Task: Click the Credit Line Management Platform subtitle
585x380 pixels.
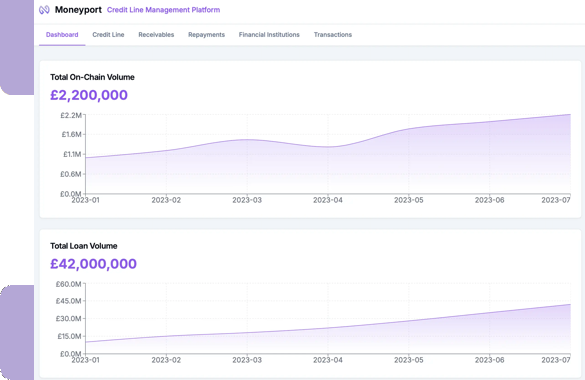Action: (163, 10)
